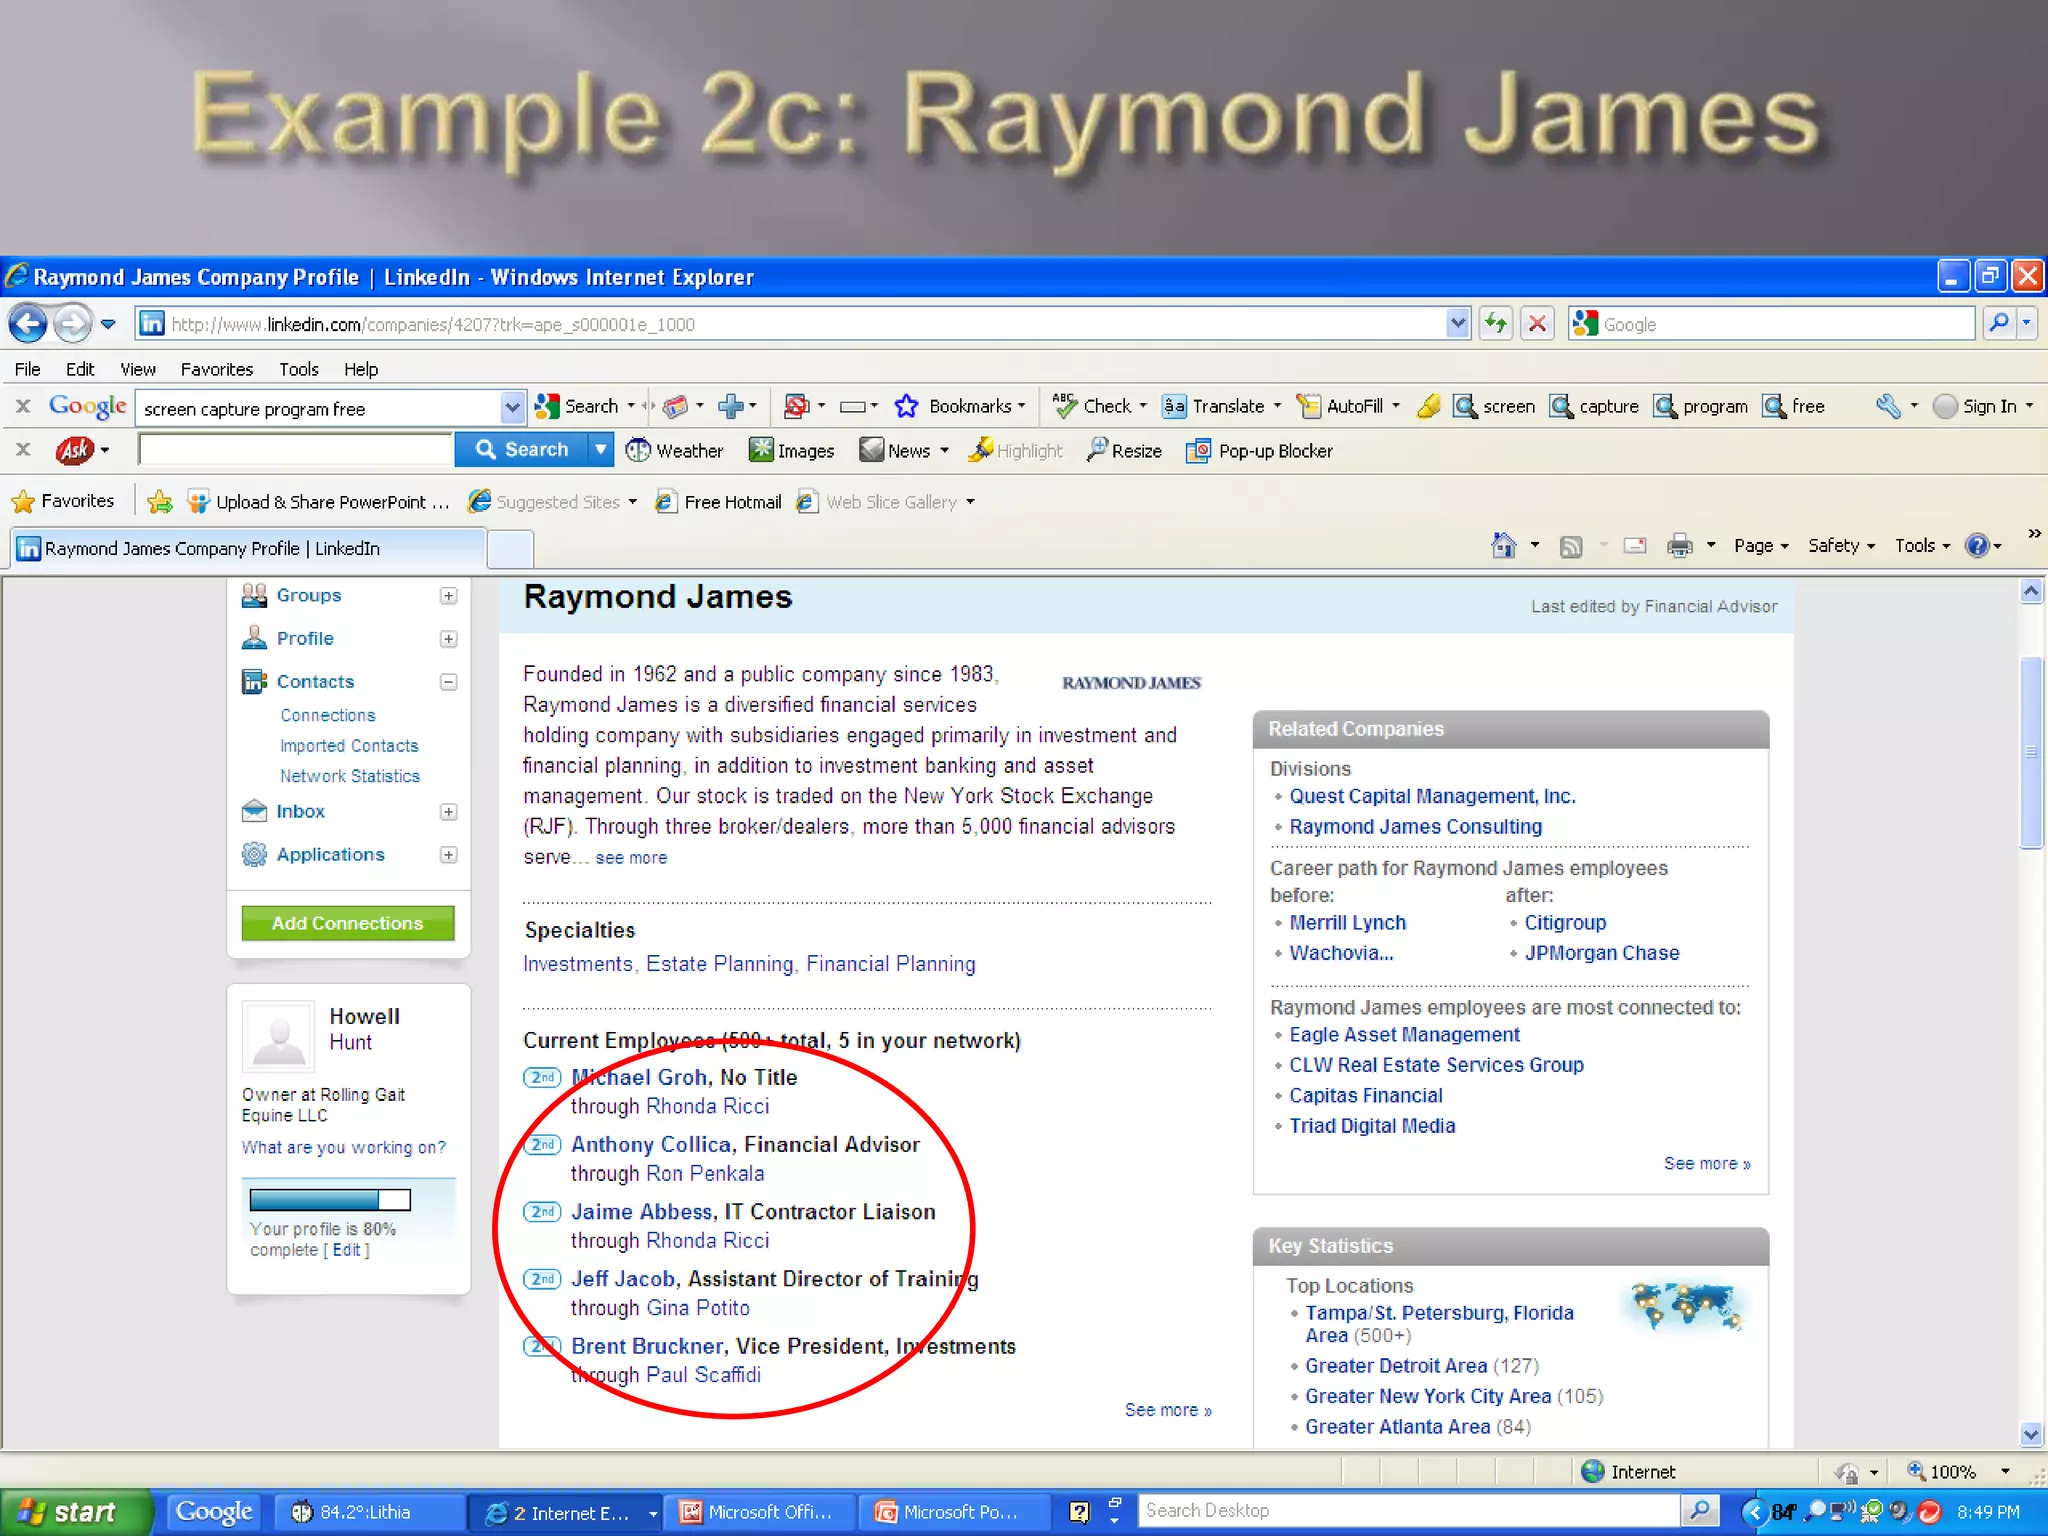The height and width of the screenshot is (1536, 2048).
Task: Click the Resize icon on Ask toolbar
Action: 1097,450
